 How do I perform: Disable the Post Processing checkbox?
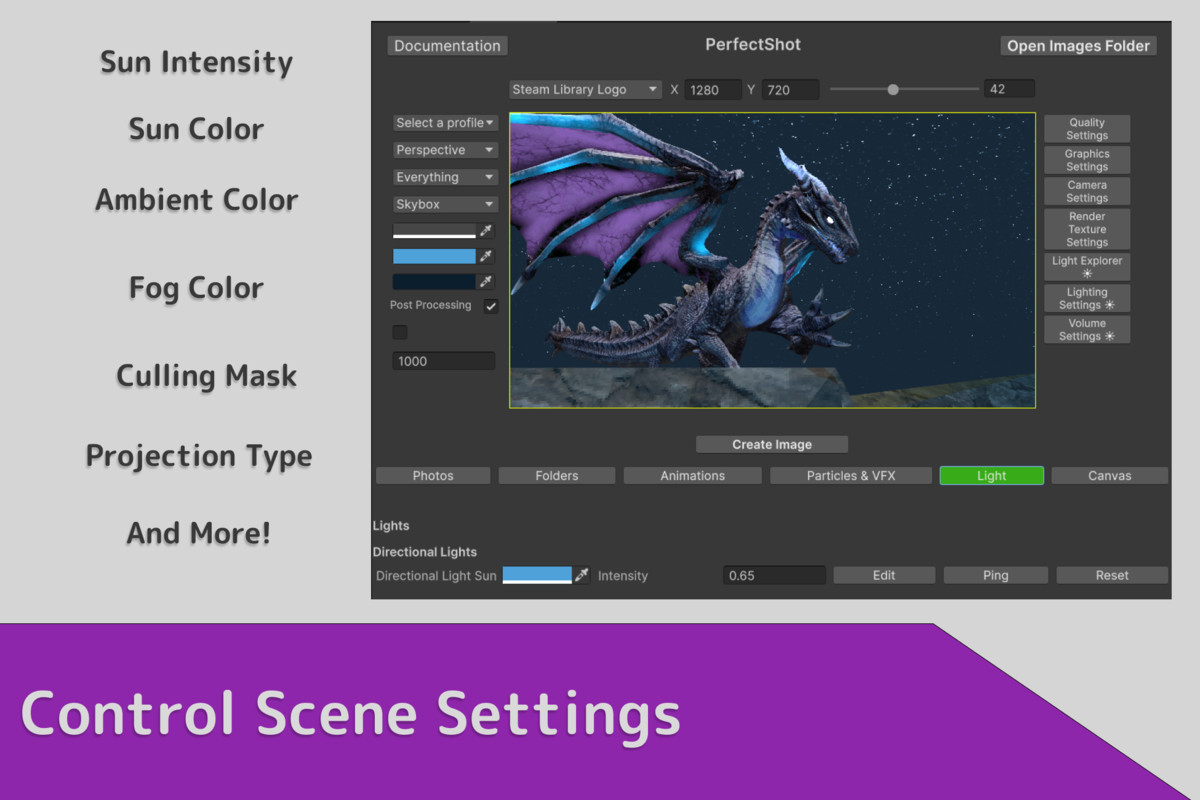tap(490, 305)
